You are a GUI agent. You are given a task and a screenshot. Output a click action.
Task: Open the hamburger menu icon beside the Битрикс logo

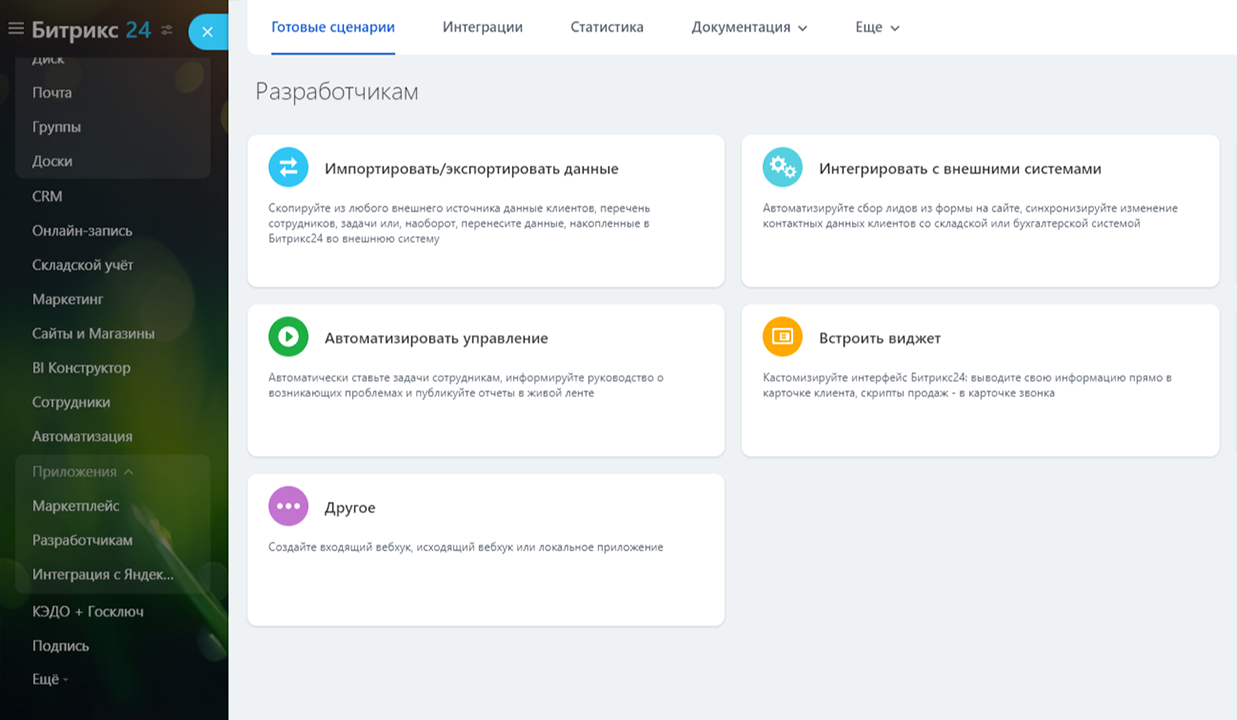tap(16, 29)
